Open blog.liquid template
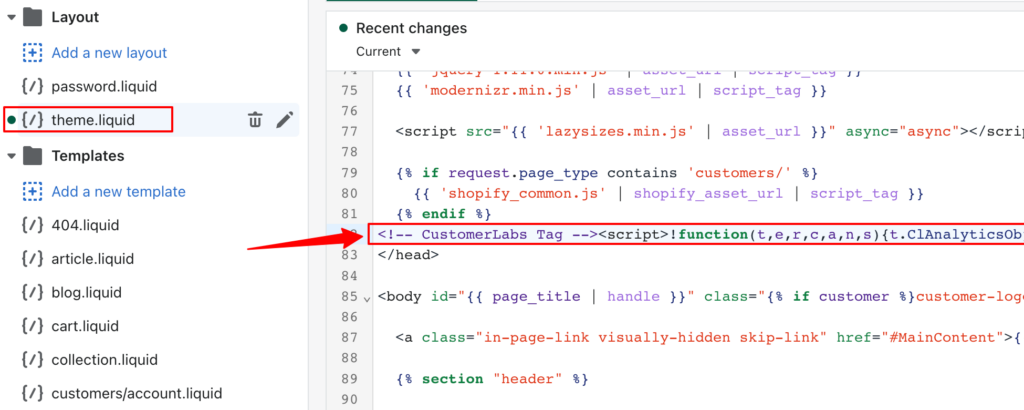 (x=86, y=292)
